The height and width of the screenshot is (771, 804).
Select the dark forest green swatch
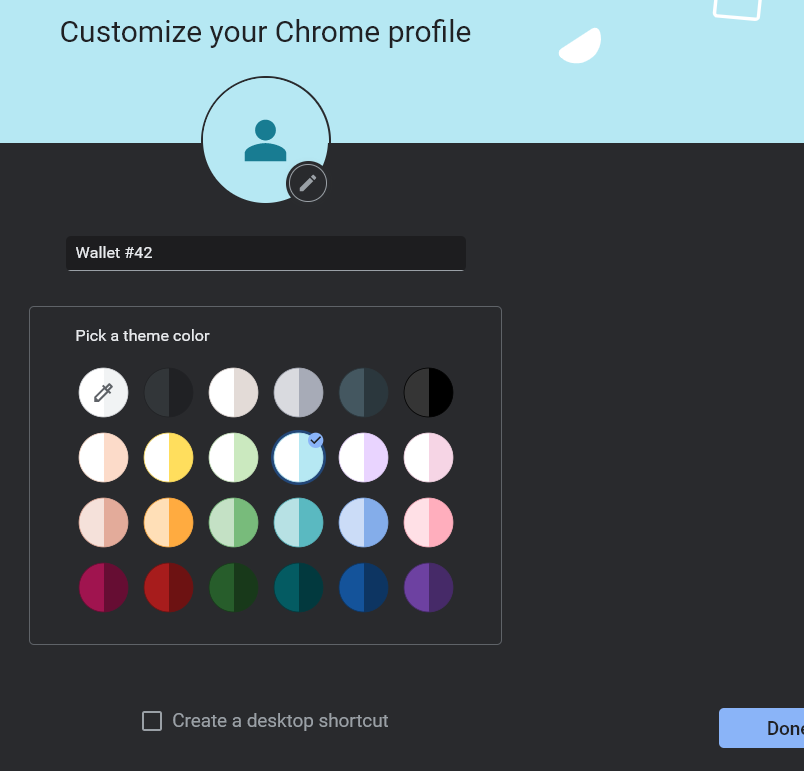point(233,587)
